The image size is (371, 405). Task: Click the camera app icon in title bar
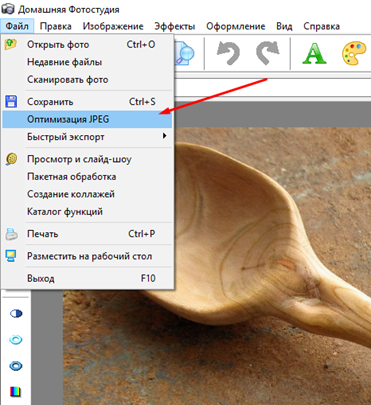[x=8, y=8]
